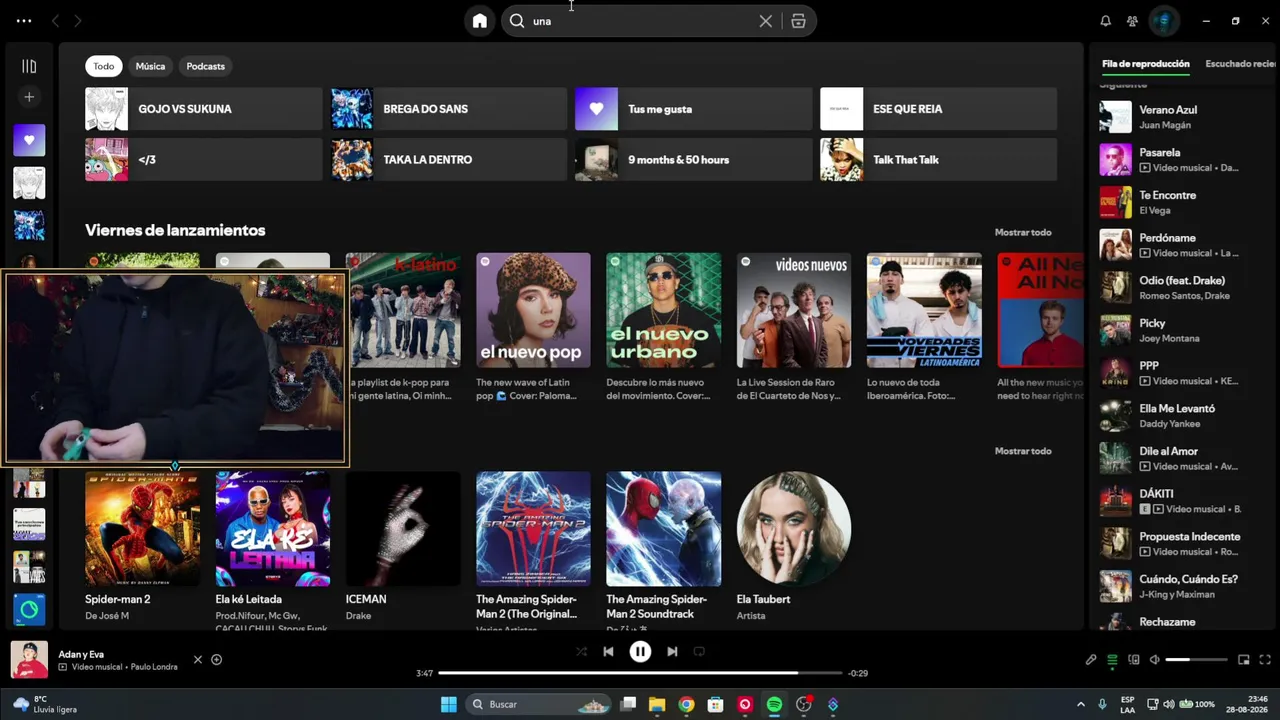1280x720 pixels.
Task: Open ICEMAN by Drake card
Action: tap(403, 548)
